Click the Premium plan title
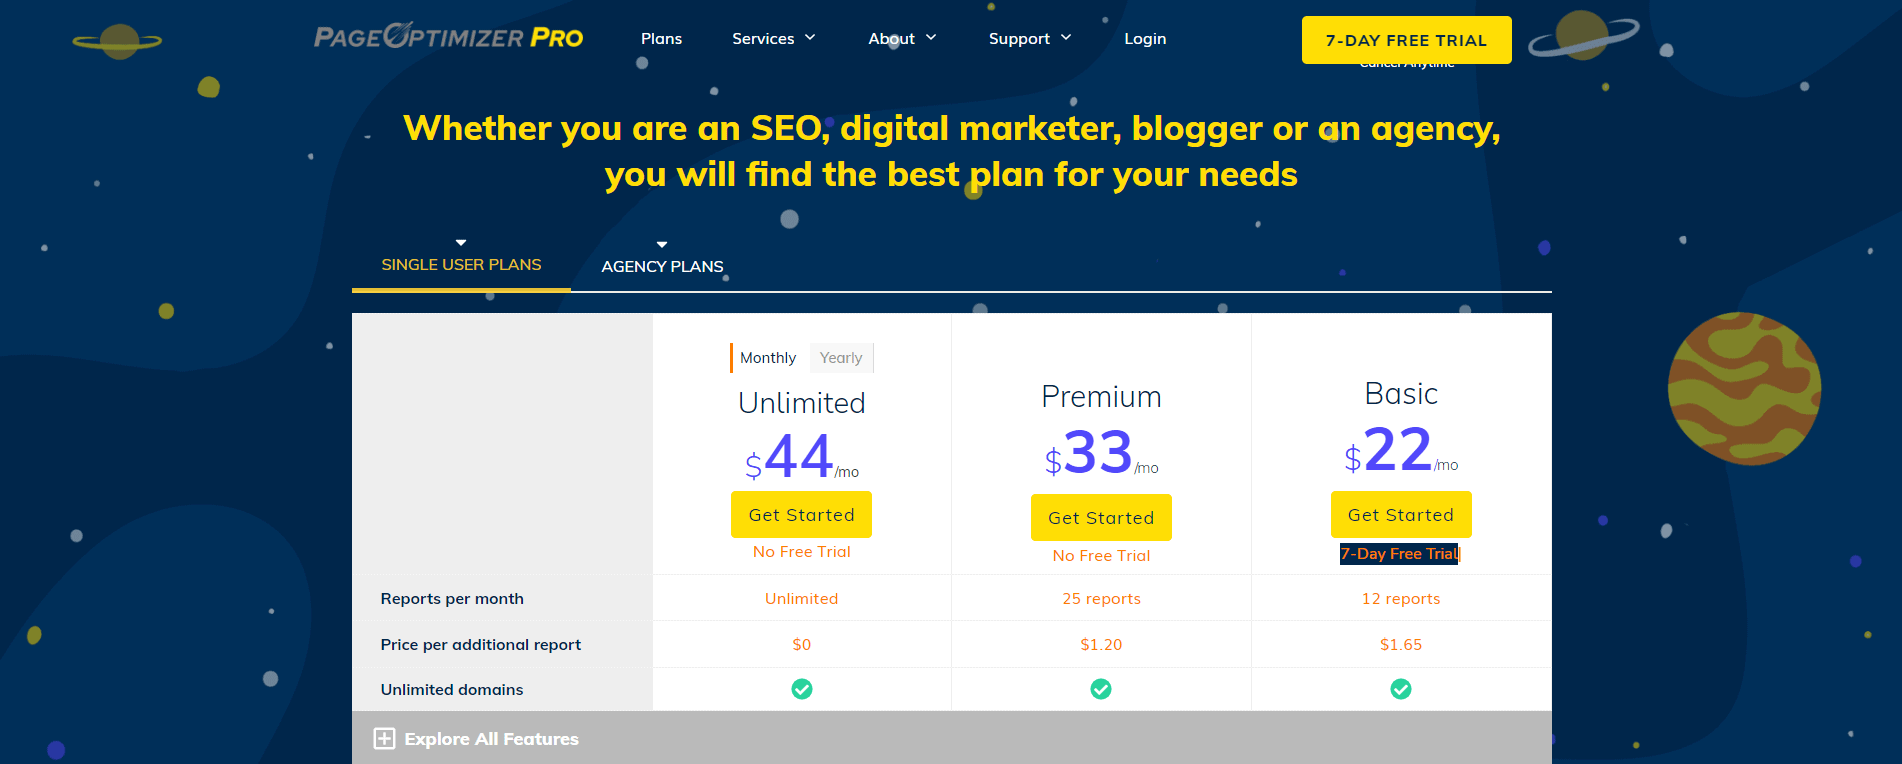Viewport: 1902px width, 764px height. click(1101, 396)
